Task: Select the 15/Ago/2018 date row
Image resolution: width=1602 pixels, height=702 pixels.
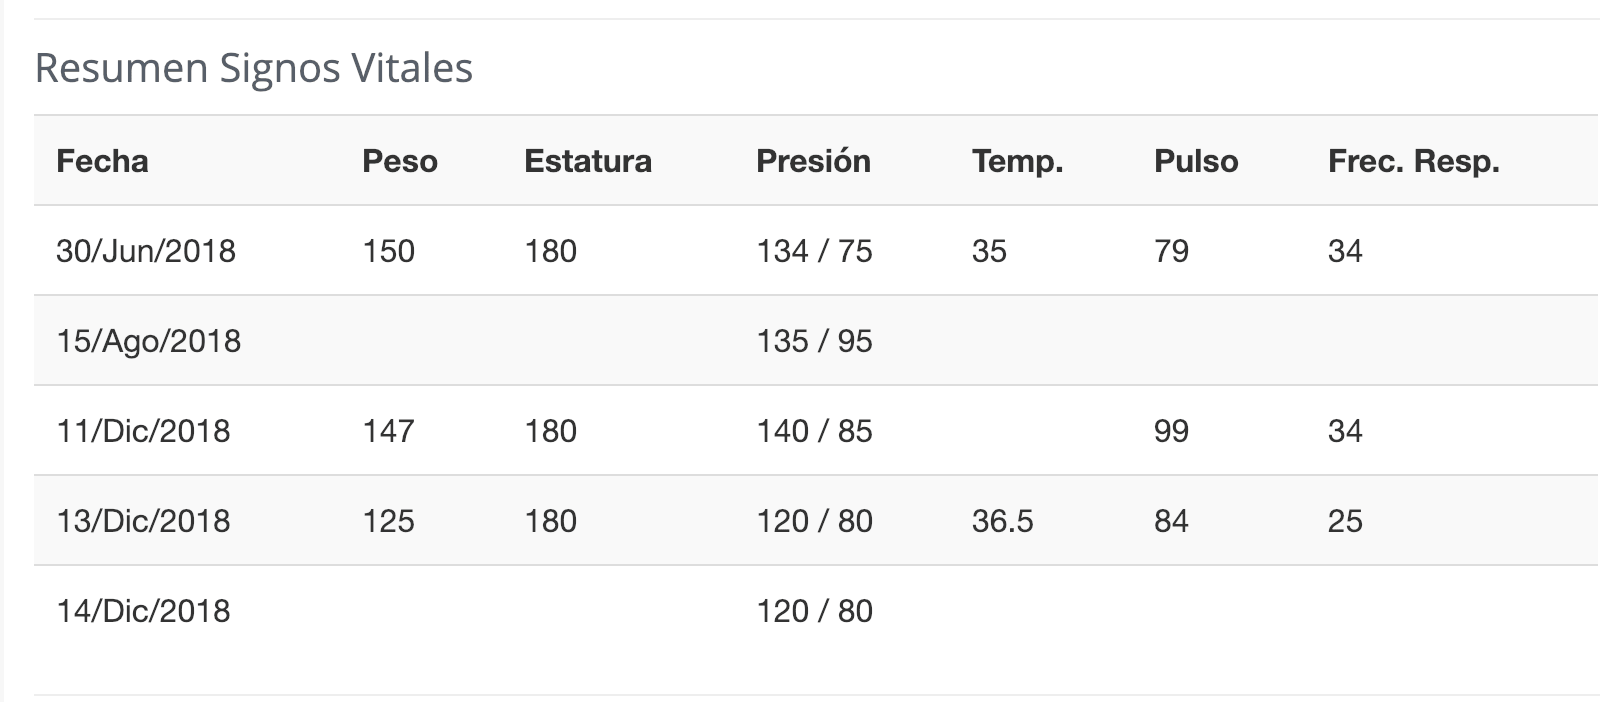Action: click(816, 341)
